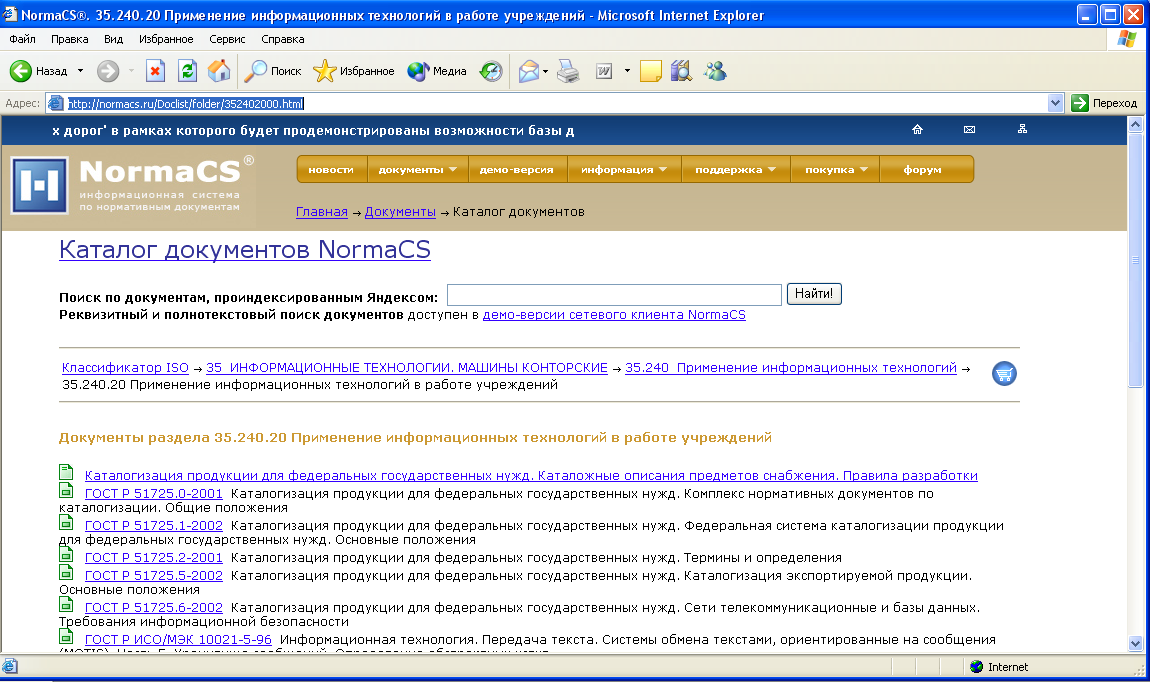Image resolution: width=1150 pixels, height=682 pixels.
Task: Click the document icon beside ГОСТ Р 51725.2-2001
Action: pos(66,554)
